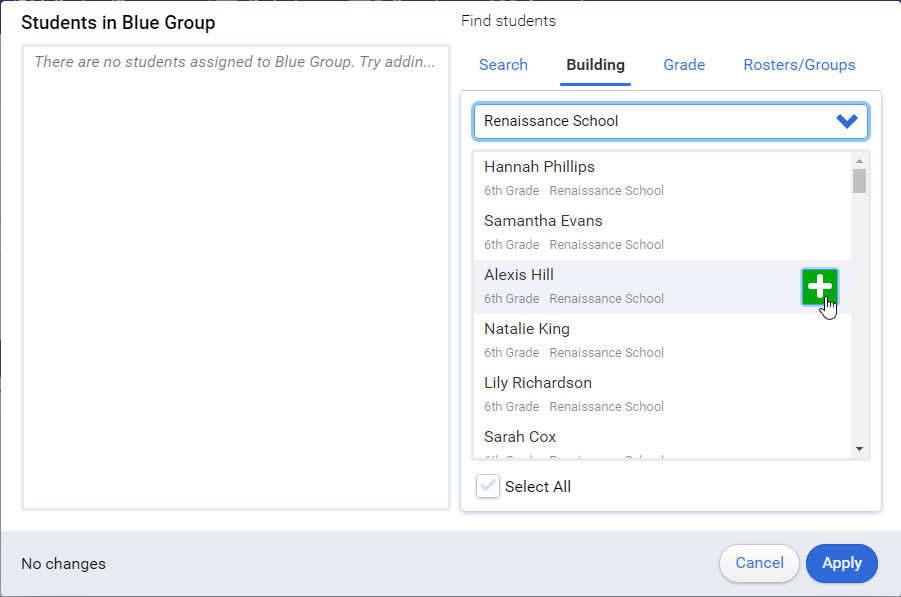Select the Building tab
Image resolution: width=901 pixels, height=597 pixels.
[595, 65]
